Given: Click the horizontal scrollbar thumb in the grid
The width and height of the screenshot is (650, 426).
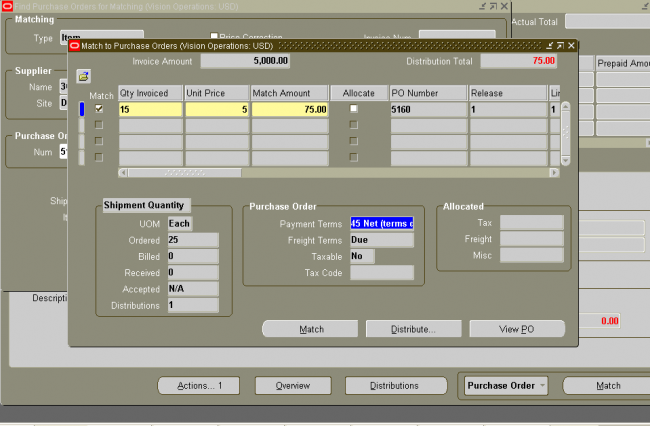Looking at the screenshot, I should click(x=184, y=172).
